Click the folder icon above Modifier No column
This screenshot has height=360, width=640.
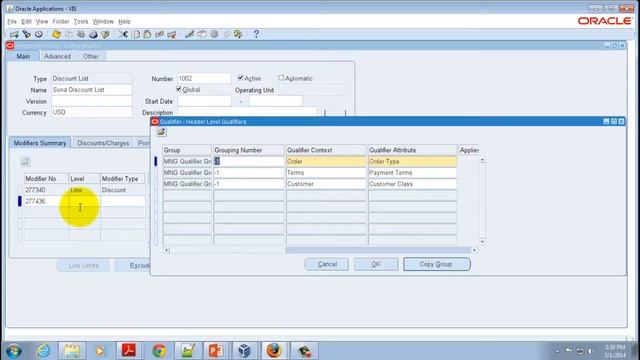tap(25, 162)
